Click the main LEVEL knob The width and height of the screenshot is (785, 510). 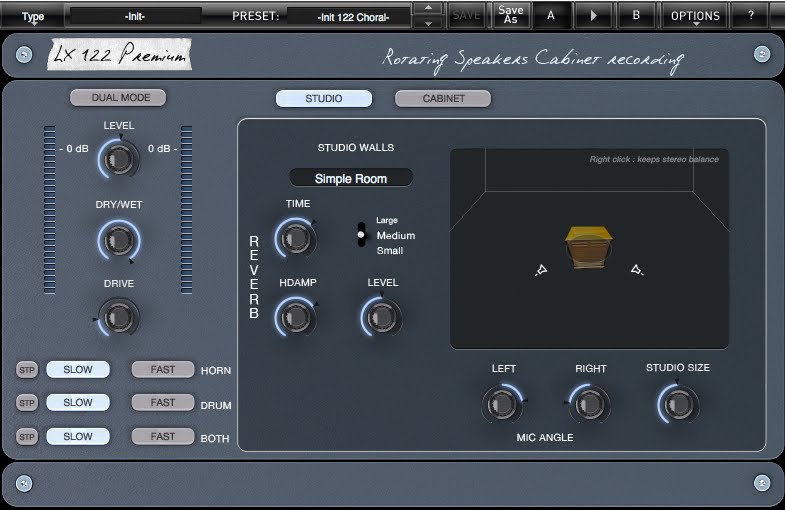119,159
